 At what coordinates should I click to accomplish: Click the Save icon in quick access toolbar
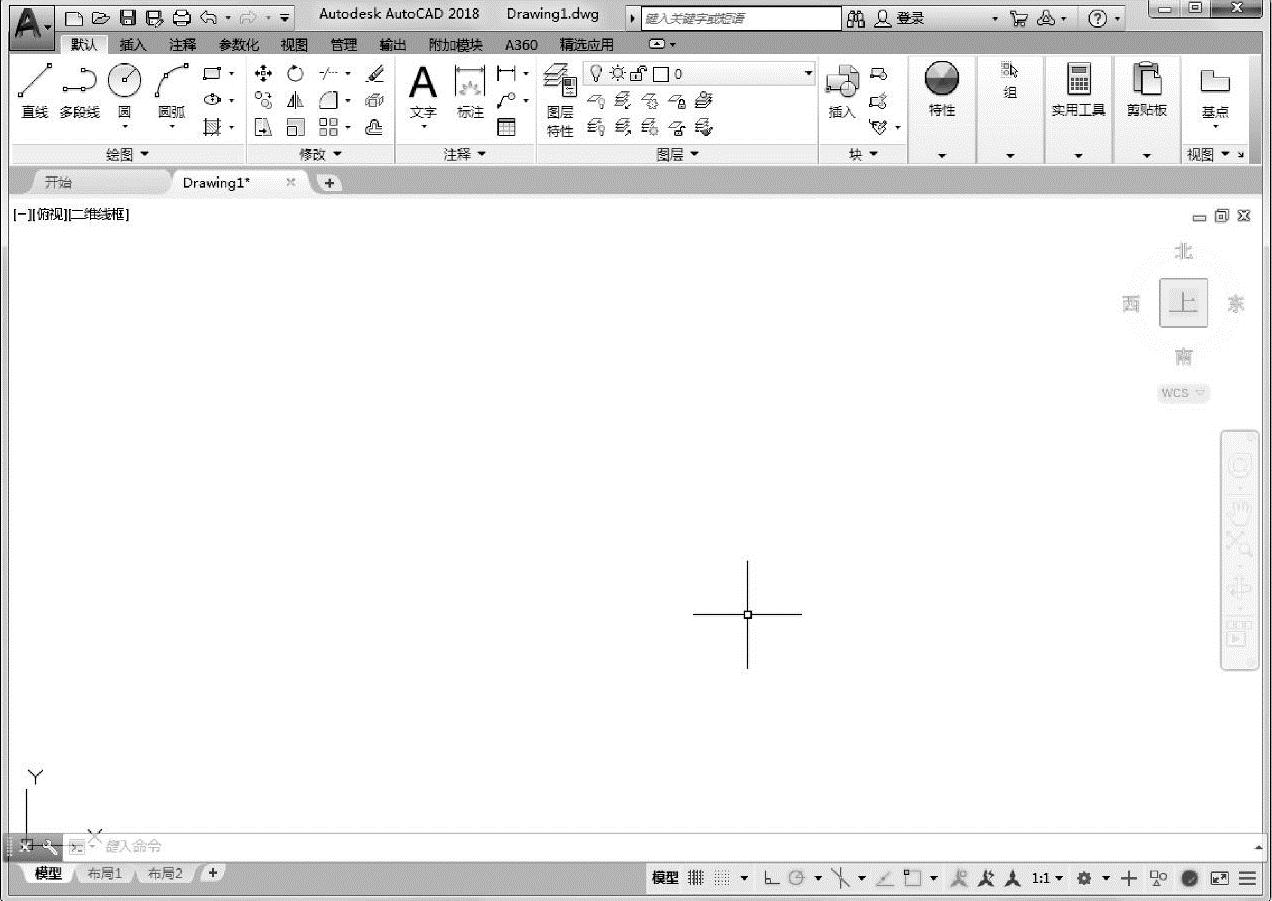pyautogui.click(x=128, y=18)
